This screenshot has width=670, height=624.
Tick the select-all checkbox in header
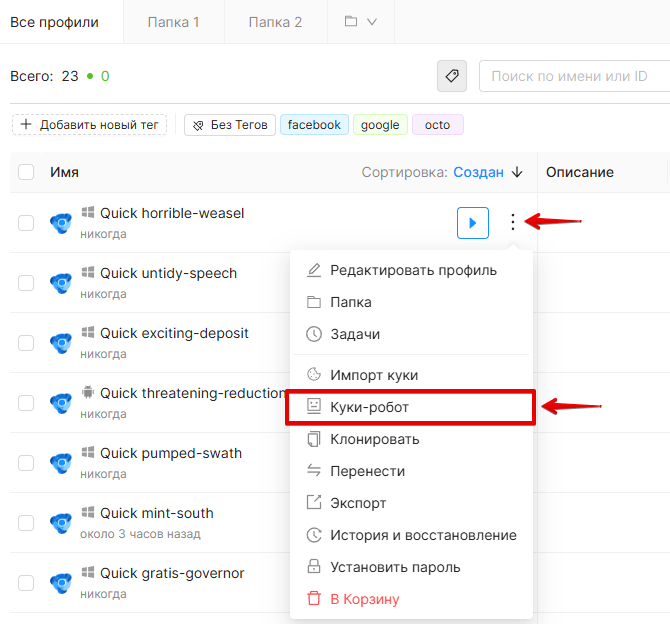(x=26, y=172)
